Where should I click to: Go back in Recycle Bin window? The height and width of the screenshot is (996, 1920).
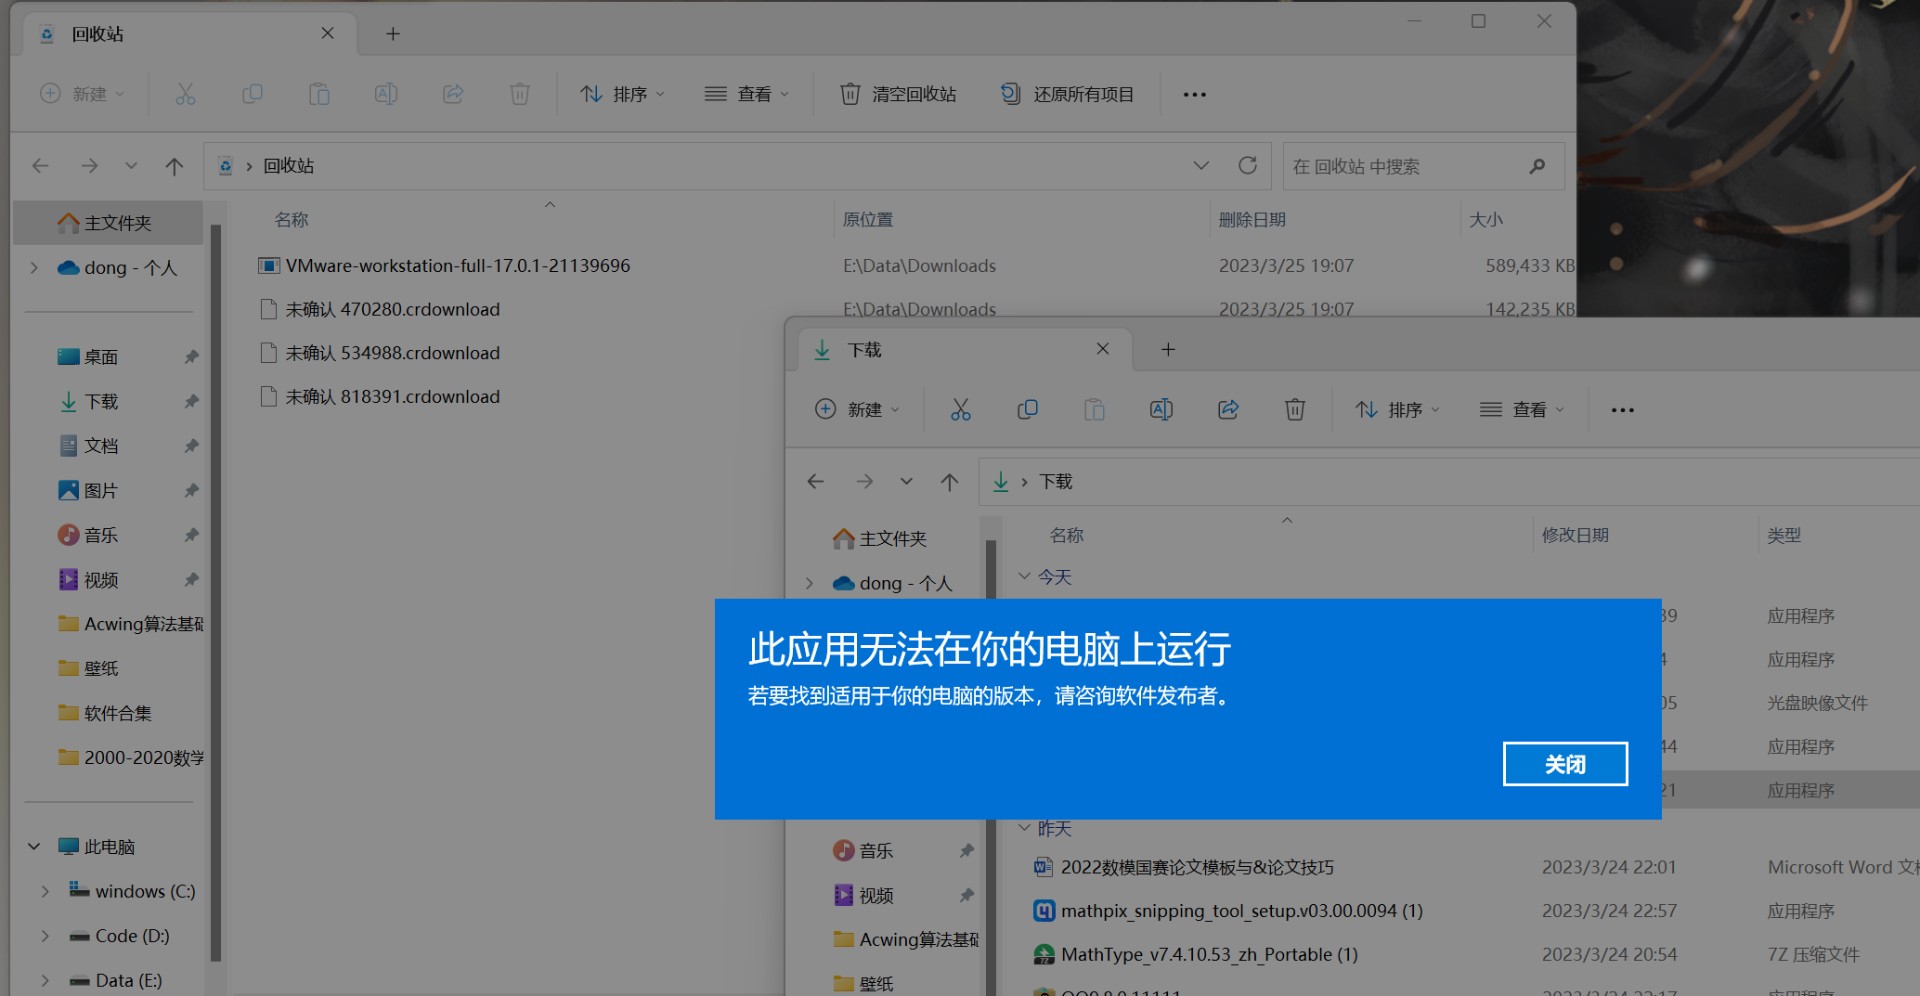pos(41,166)
